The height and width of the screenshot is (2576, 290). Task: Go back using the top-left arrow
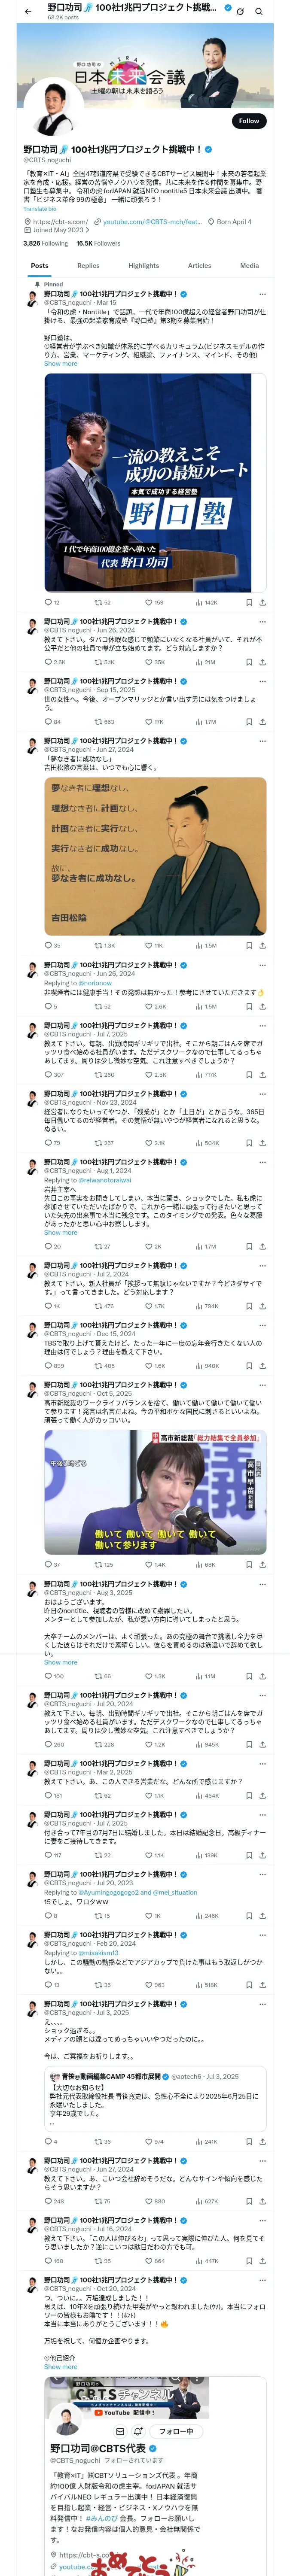[x=28, y=11]
